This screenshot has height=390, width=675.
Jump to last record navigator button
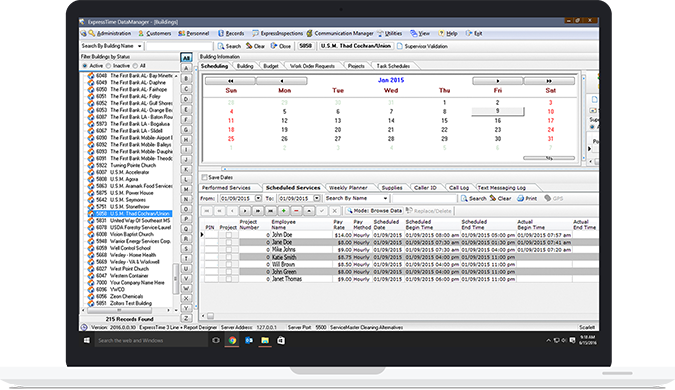point(270,211)
